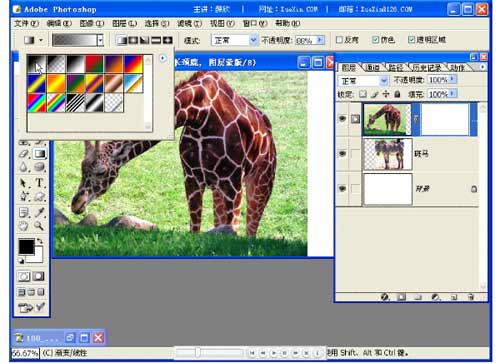Add layer style icon in Layers panel
The height and width of the screenshot is (363, 500).
385,297
